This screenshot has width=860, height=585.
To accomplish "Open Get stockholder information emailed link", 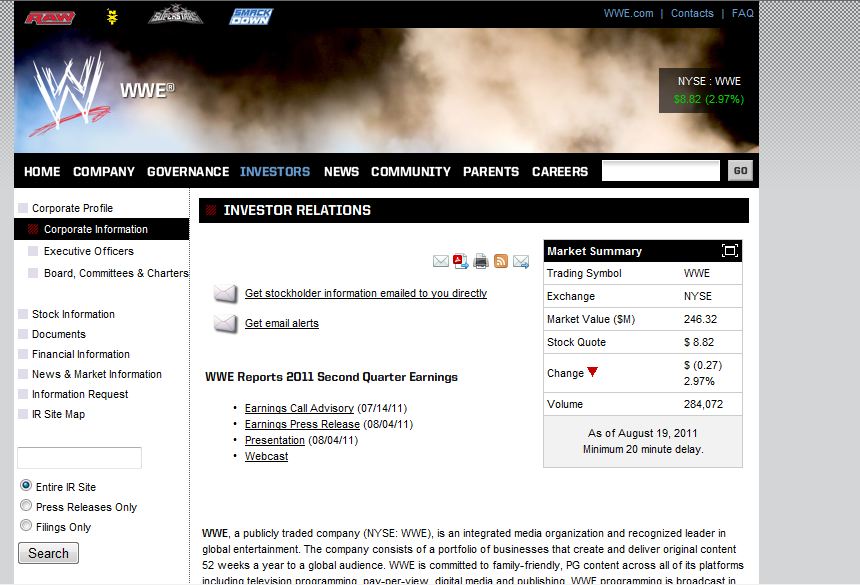I will pyautogui.click(x=366, y=293).
